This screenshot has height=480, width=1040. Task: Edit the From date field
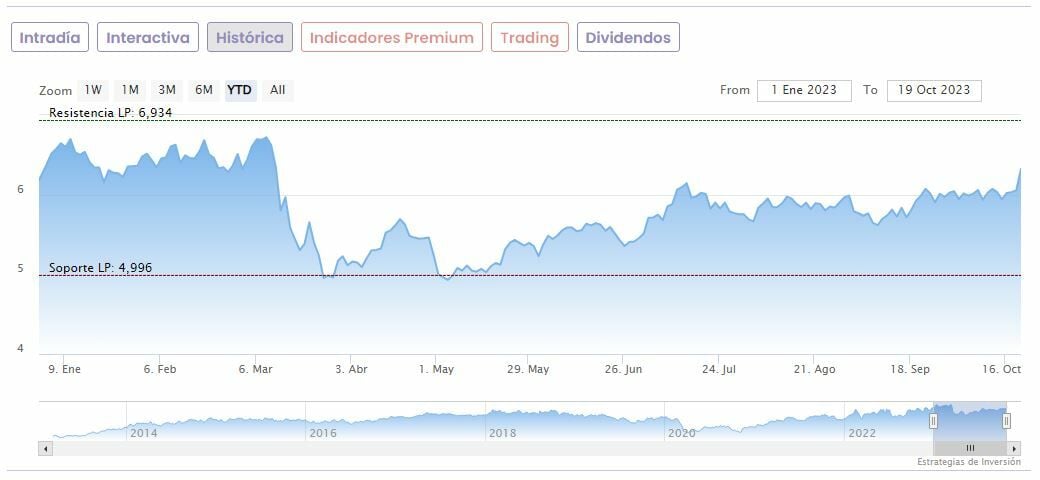(x=804, y=90)
